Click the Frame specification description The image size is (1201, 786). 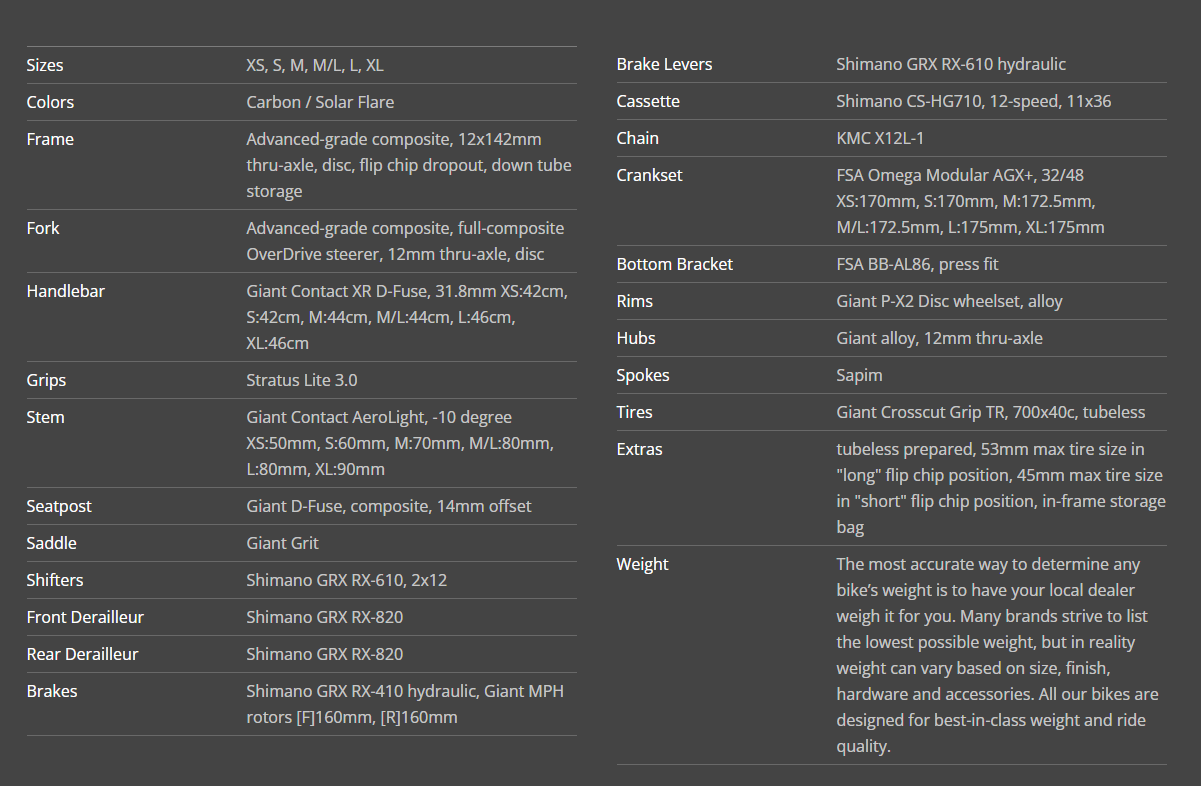pos(409,165)
